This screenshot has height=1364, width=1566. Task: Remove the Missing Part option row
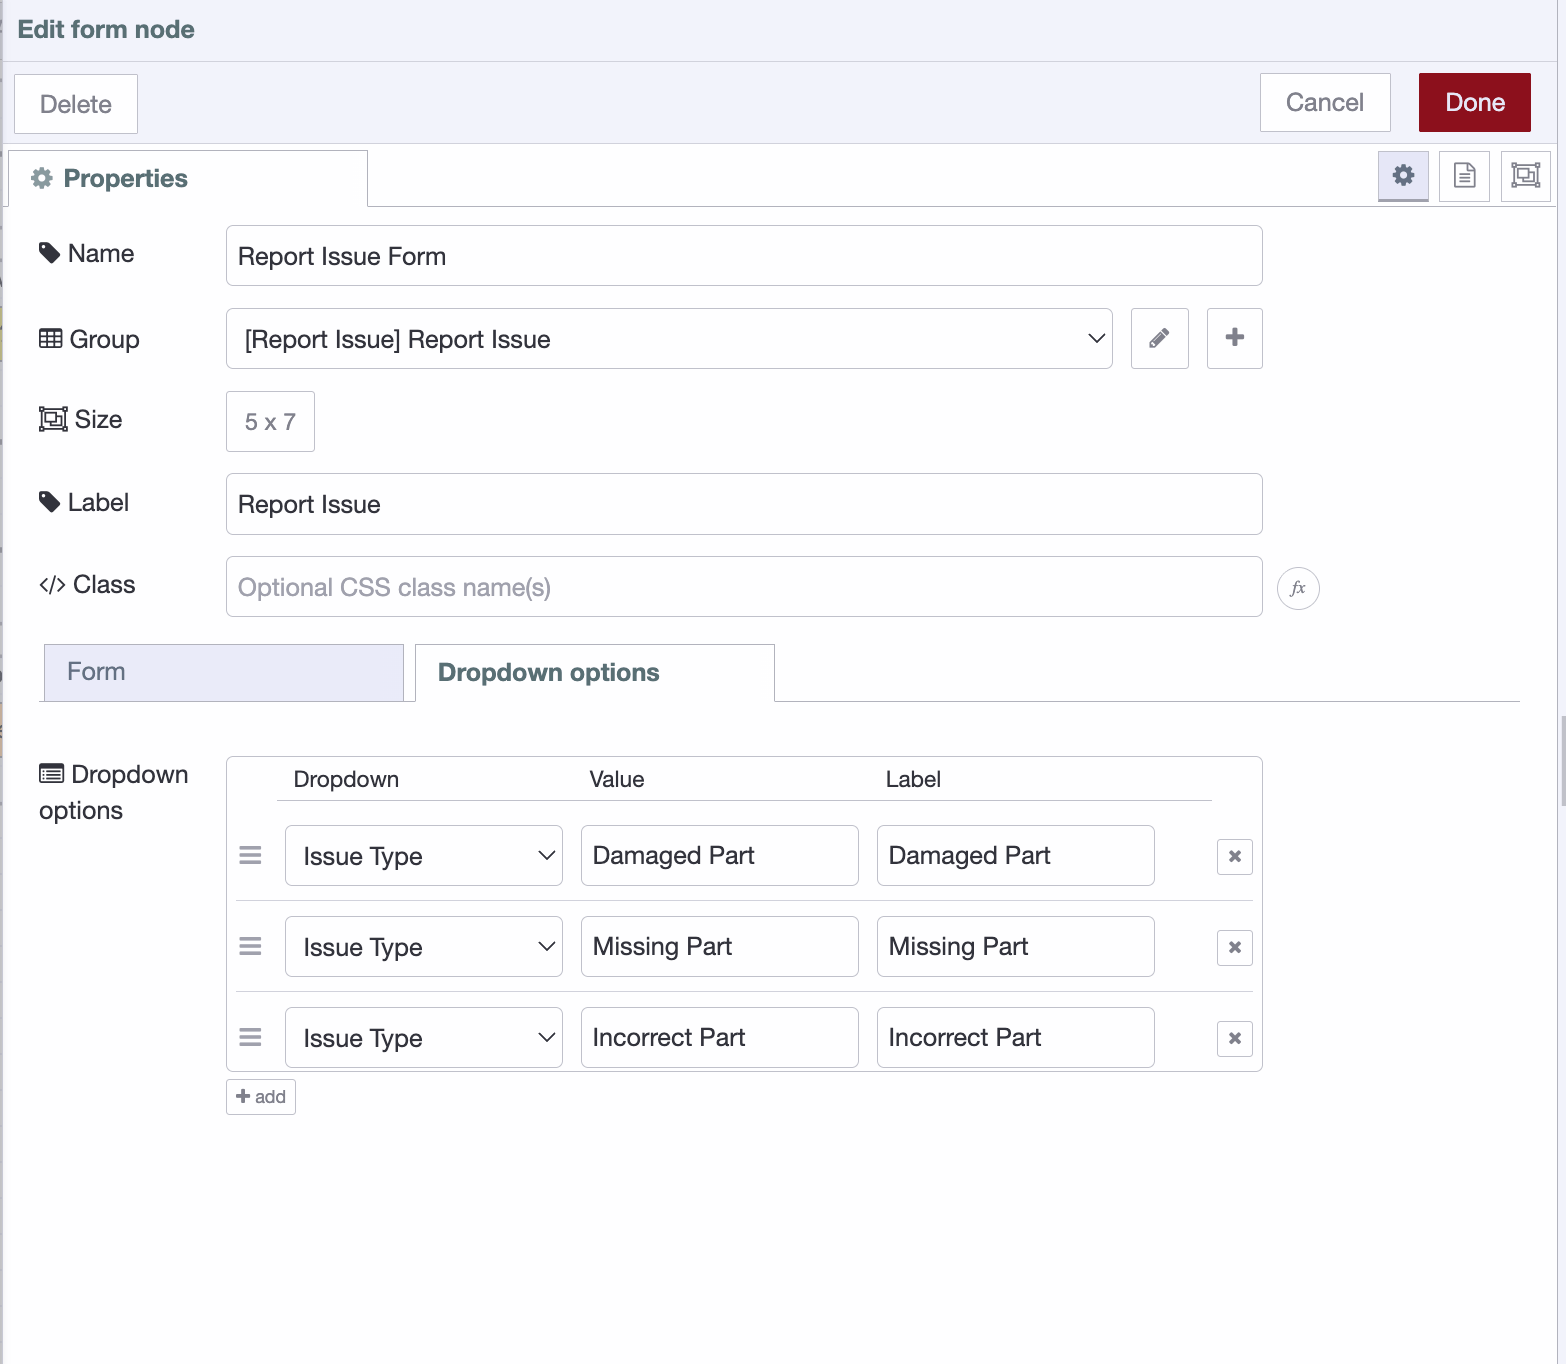click(x=1234, y=947)
